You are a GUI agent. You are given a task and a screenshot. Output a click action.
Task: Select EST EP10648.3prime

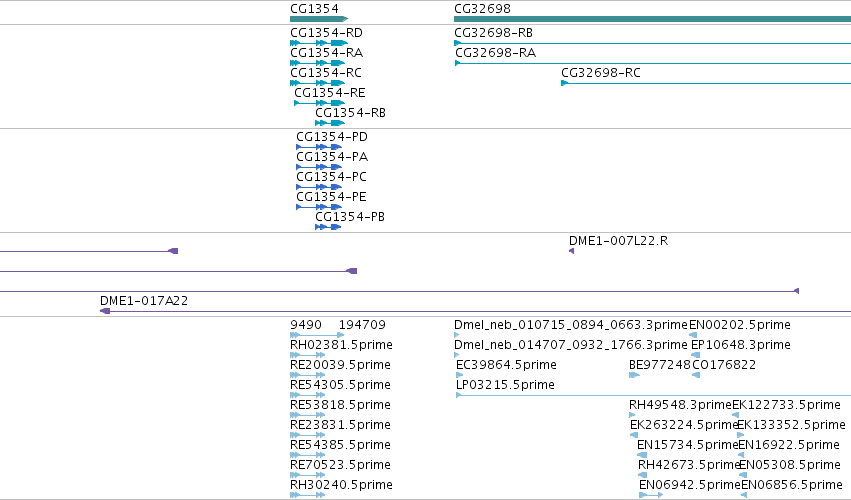pyautogui.click(x=741, y=345)
